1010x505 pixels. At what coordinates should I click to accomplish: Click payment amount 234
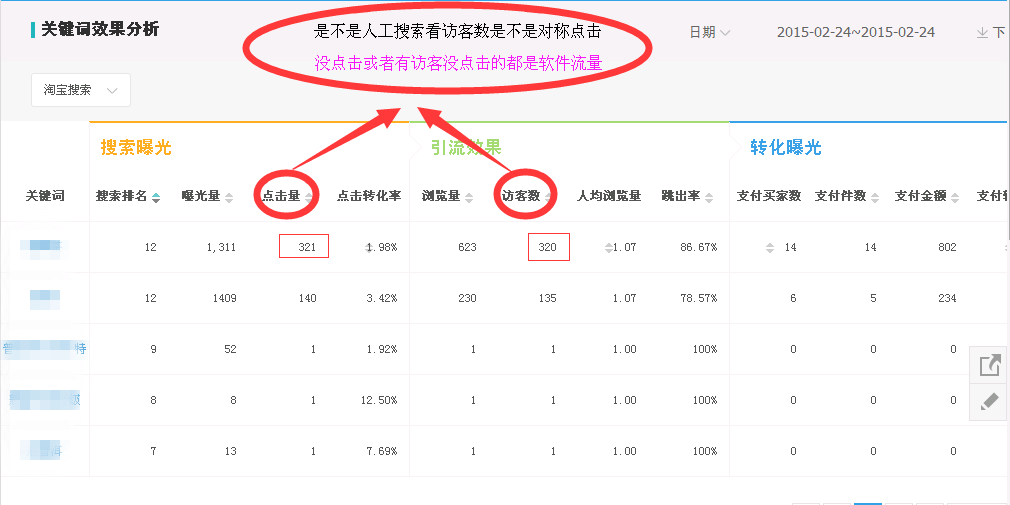point(947,298)
